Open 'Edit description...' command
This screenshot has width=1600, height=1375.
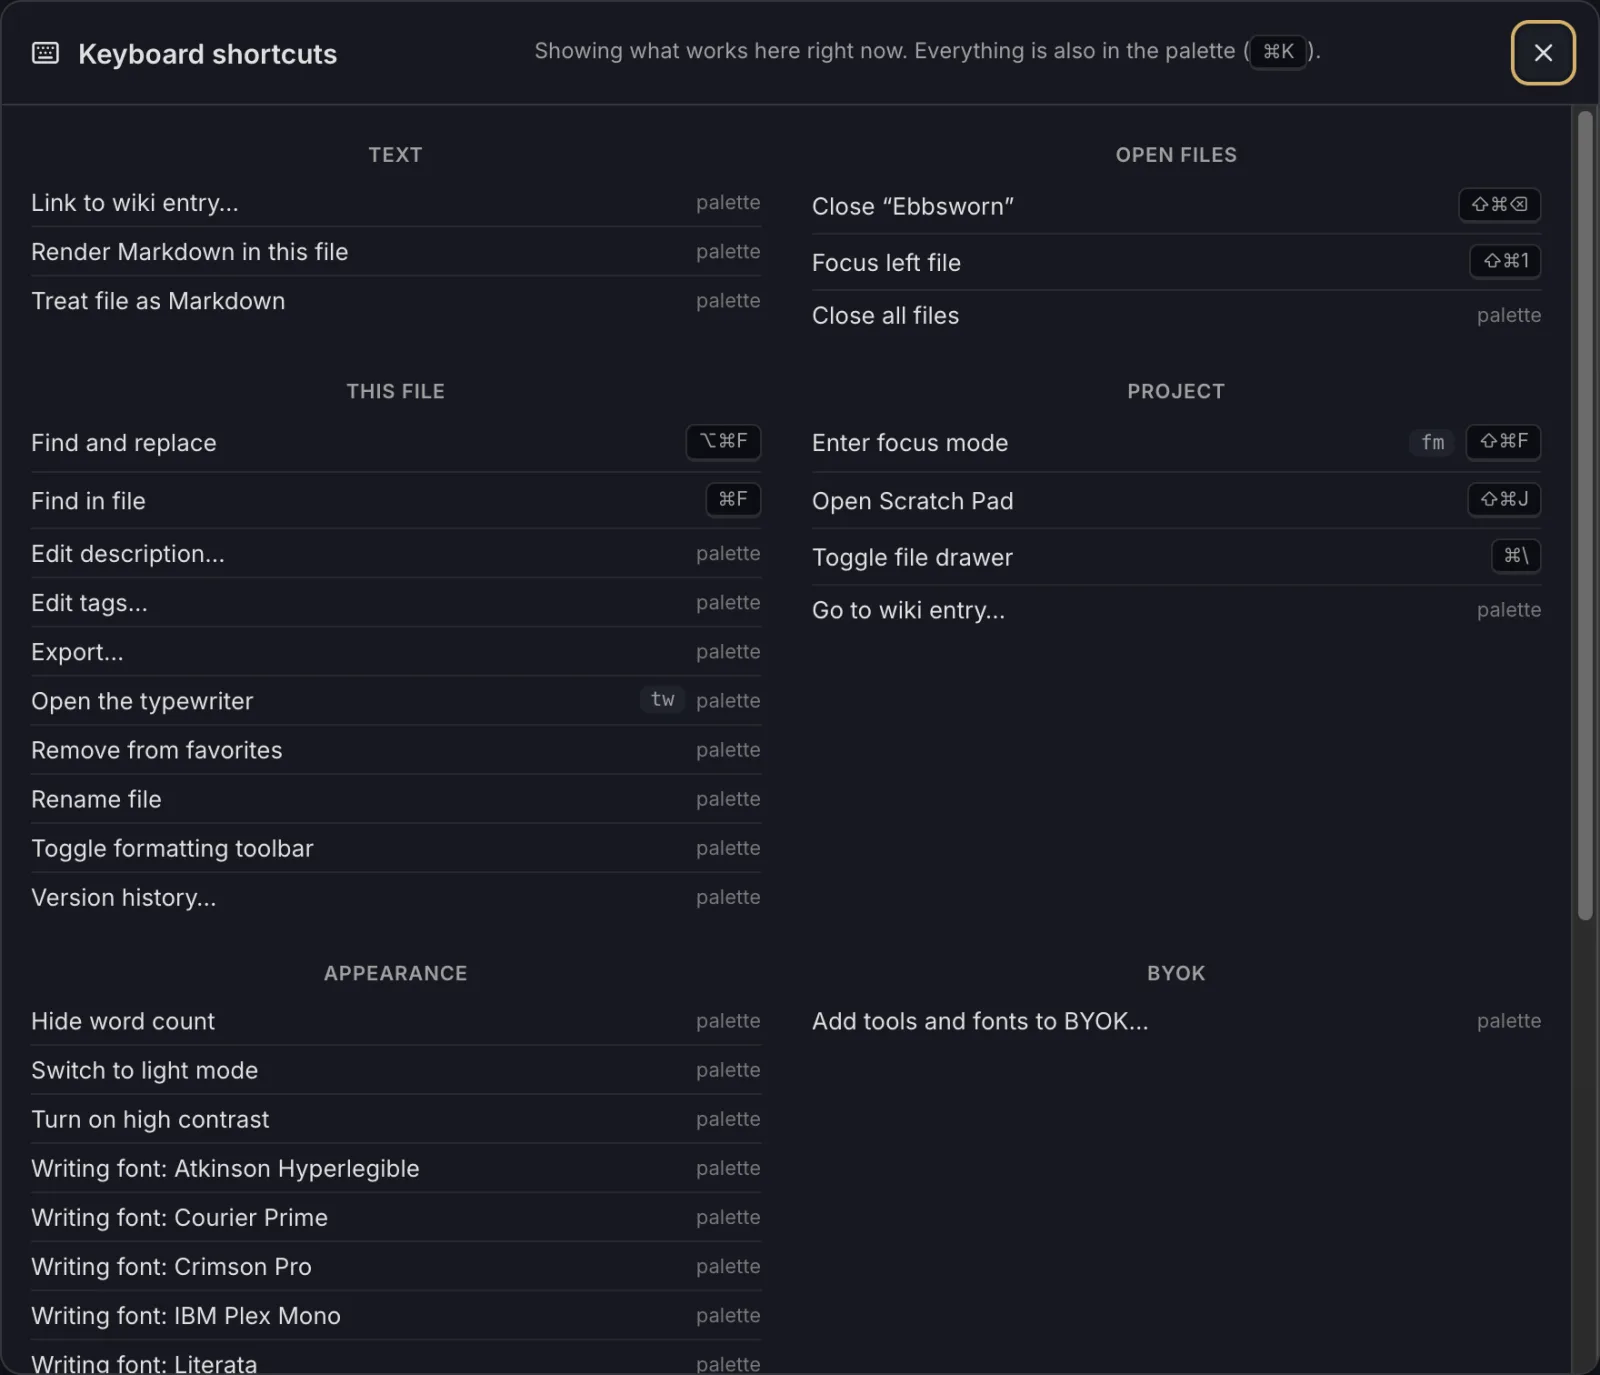click(x=396, y=554)
